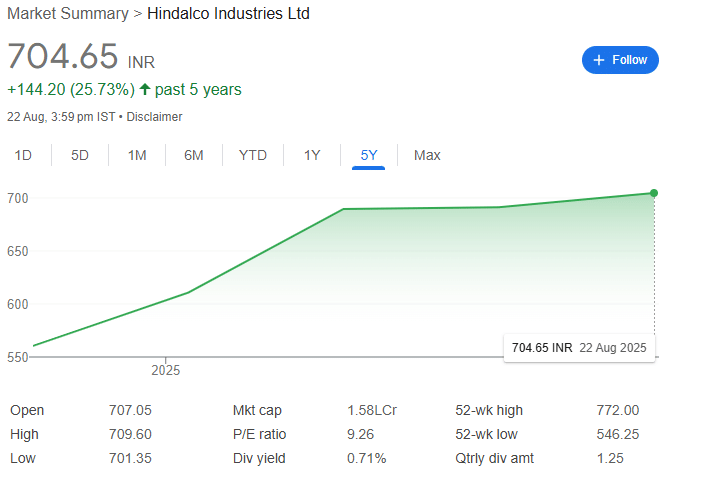Click the green upward arrow icon
Screen dimensions: 703x489
(144, 89)
